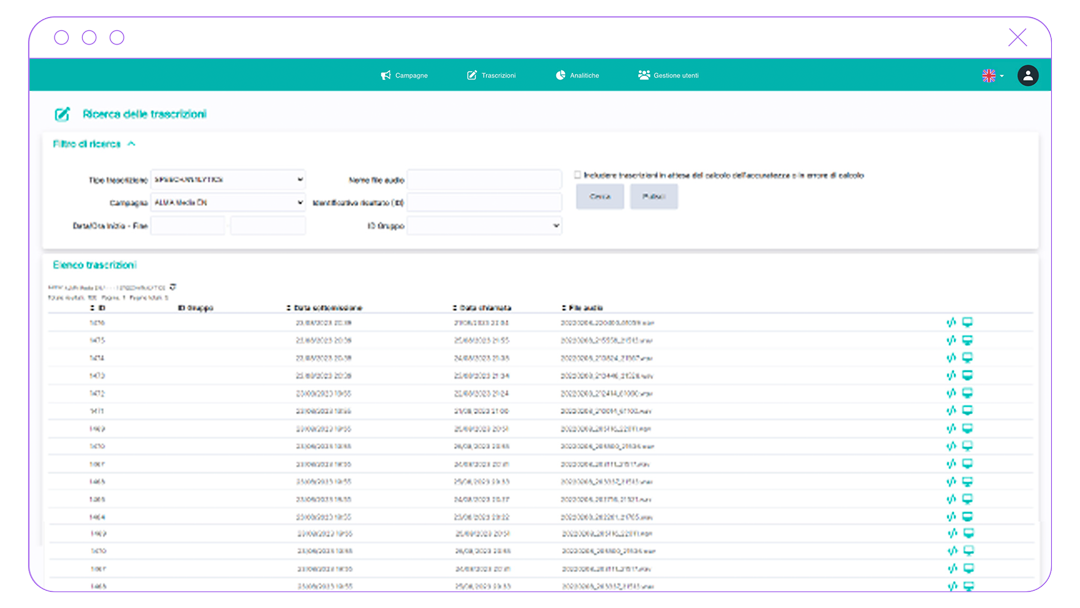Click the Nome file audio input field
Screen dimensions: 1080x608
[484, 180]
